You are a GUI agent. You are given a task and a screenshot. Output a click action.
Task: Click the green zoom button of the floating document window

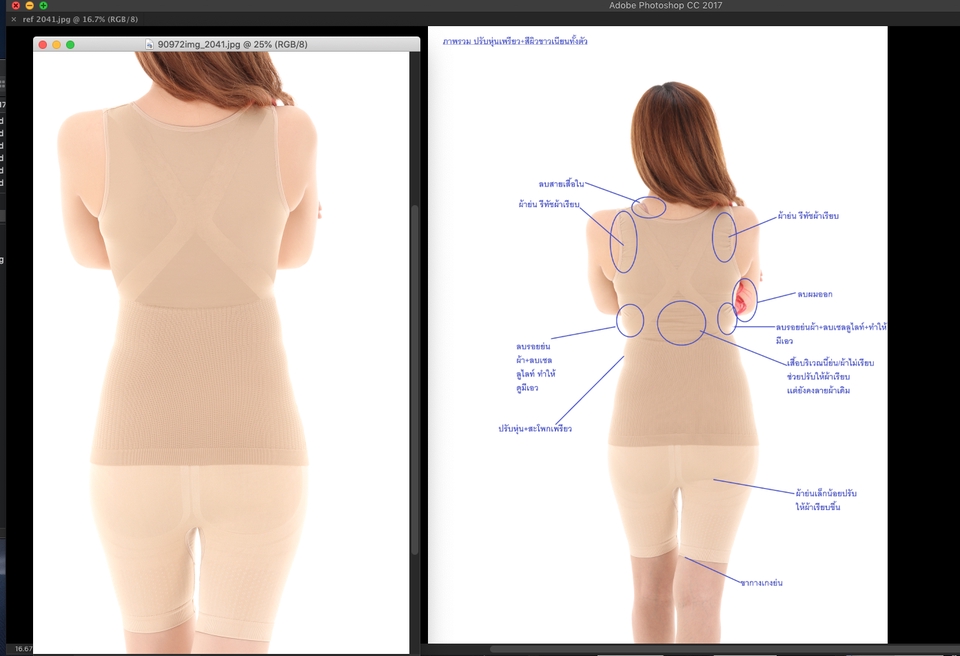70,44
